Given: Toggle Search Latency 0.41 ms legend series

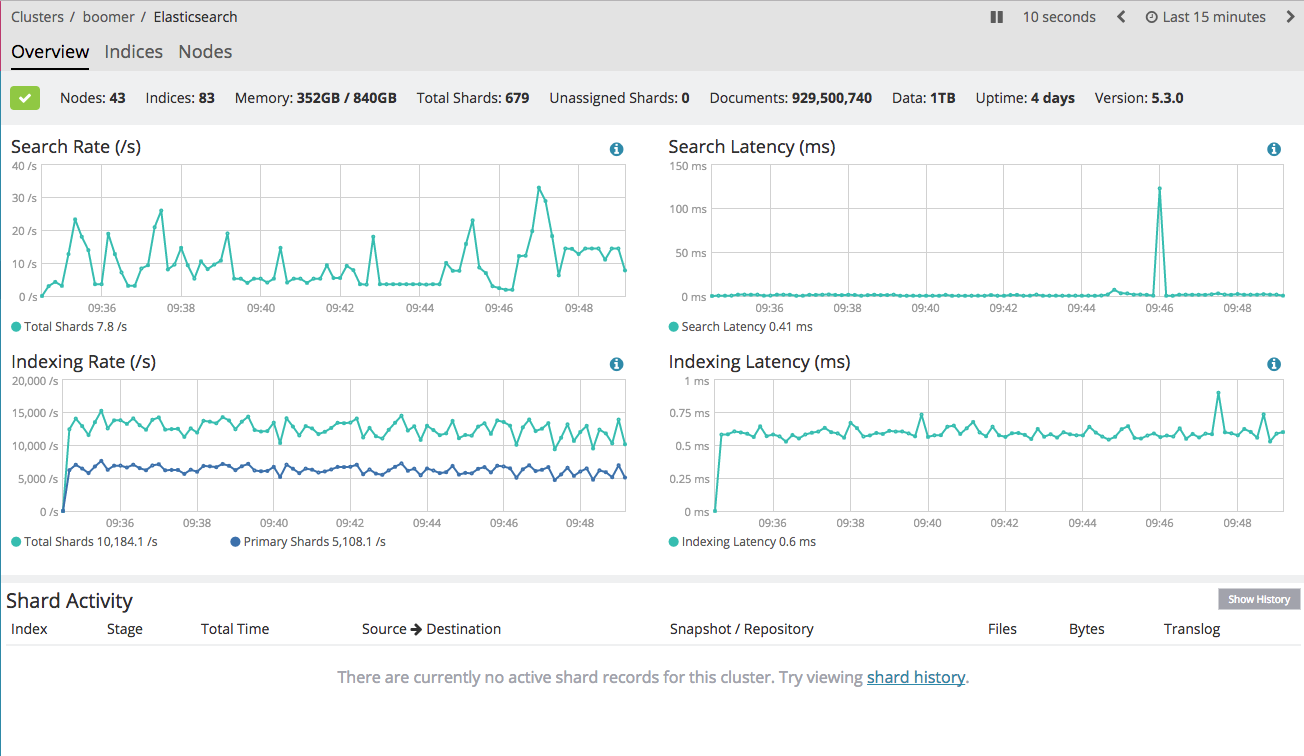Looking at the screenshot, I should tap(741, 326).
